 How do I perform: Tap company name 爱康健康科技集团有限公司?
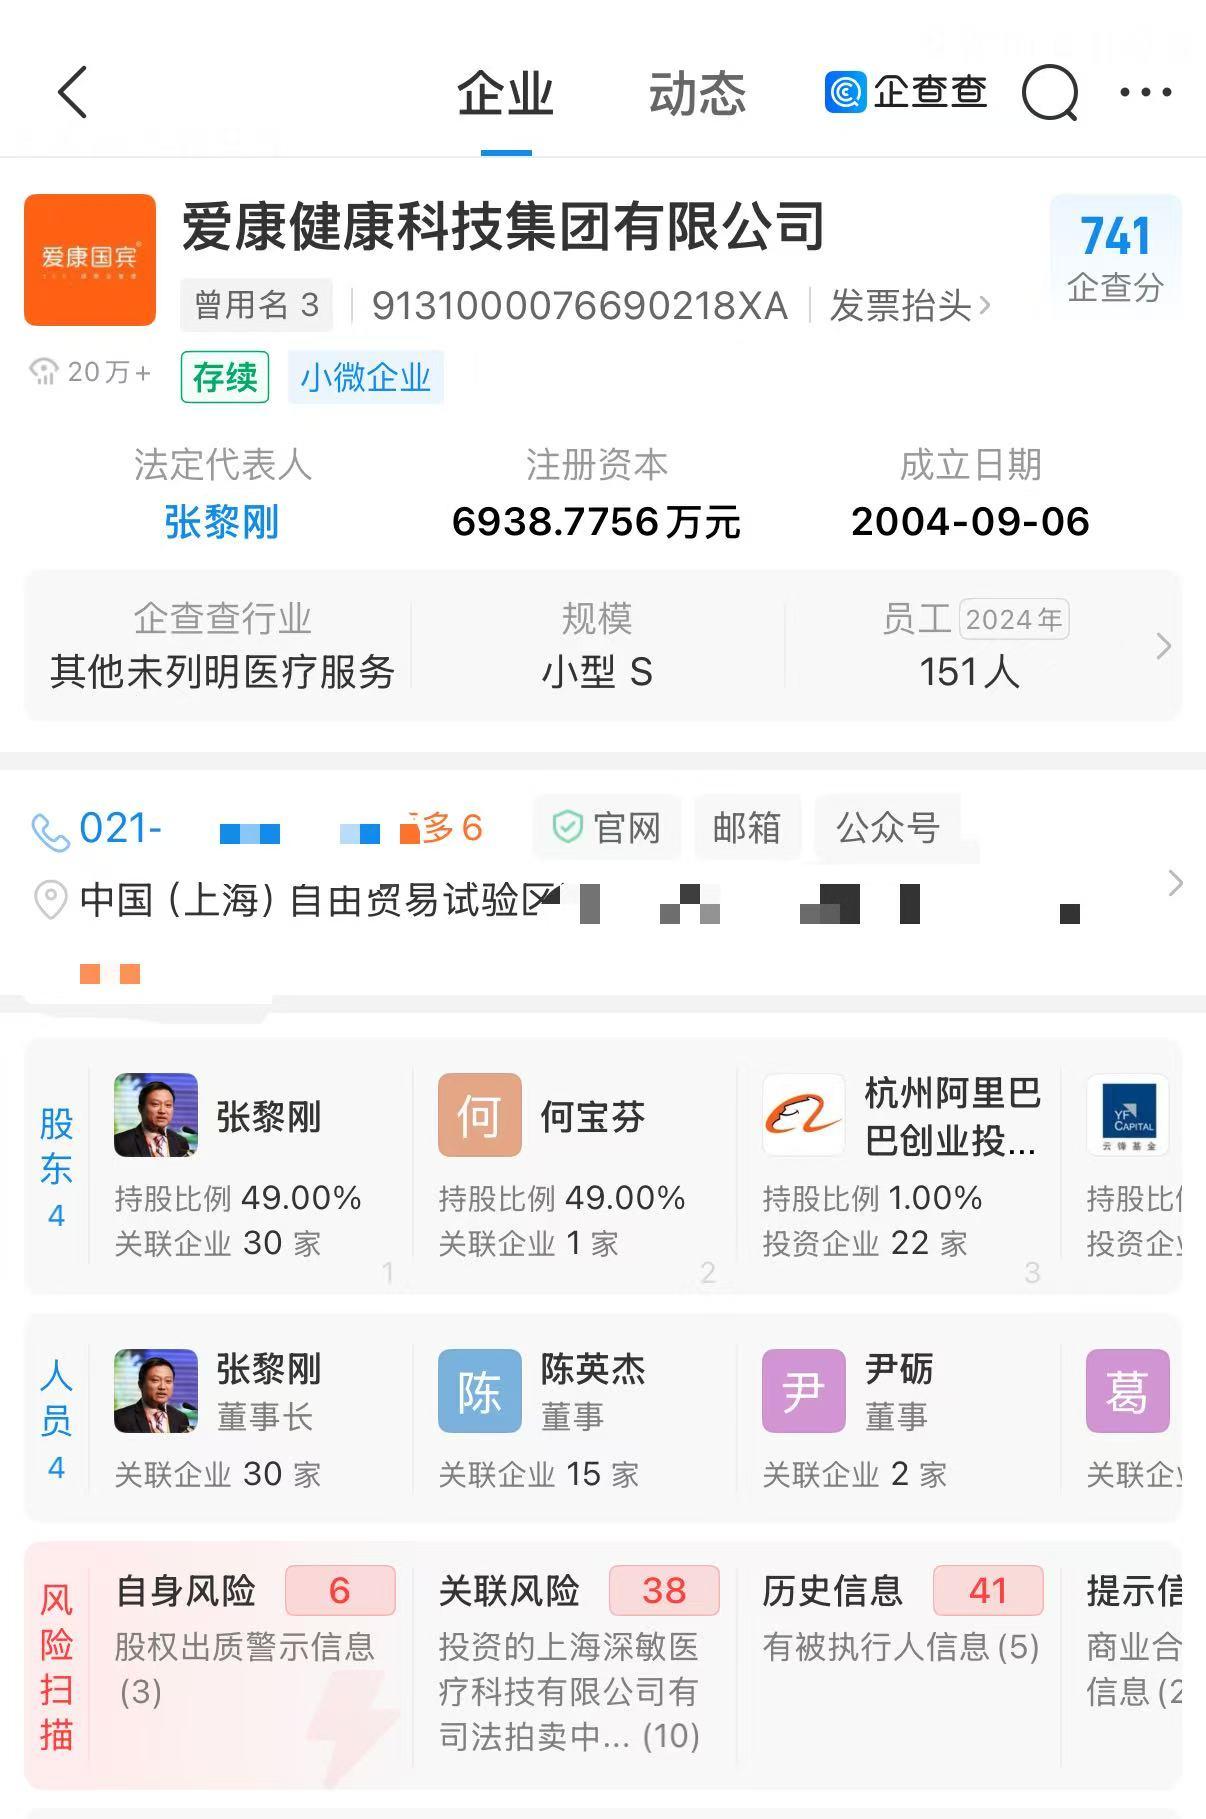tap(503, 226)
